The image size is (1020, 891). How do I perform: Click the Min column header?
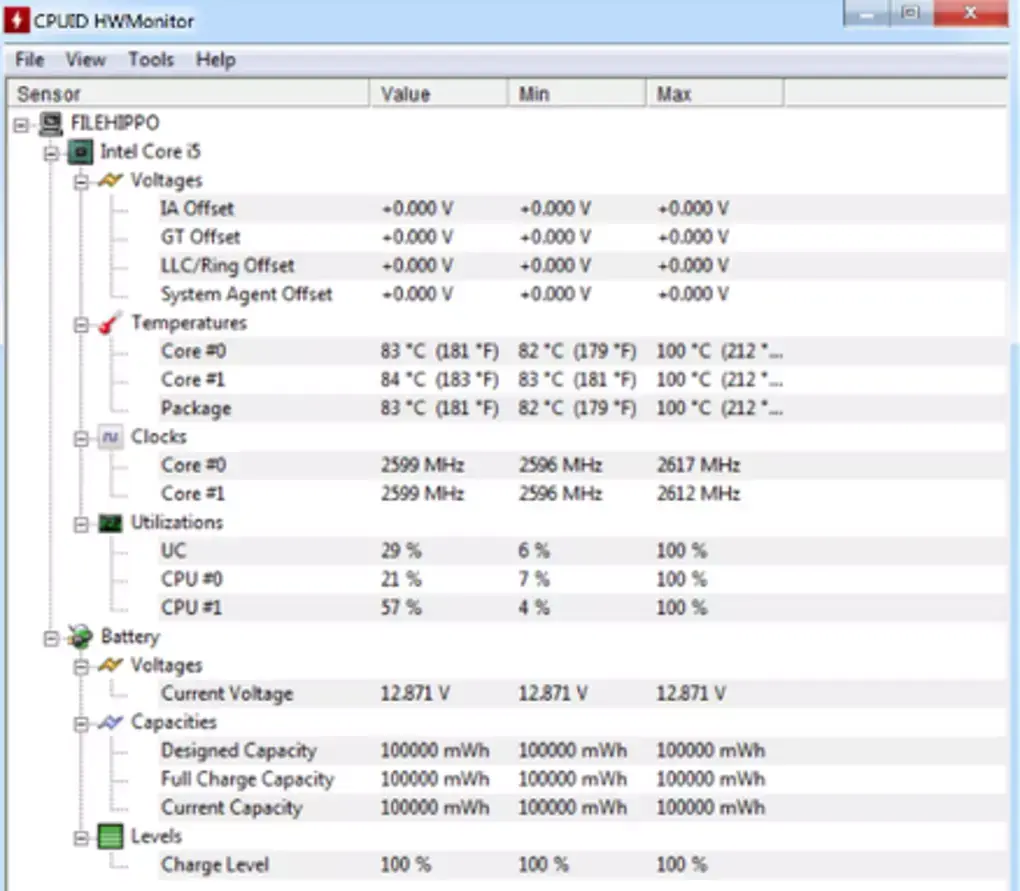[577, 94]
